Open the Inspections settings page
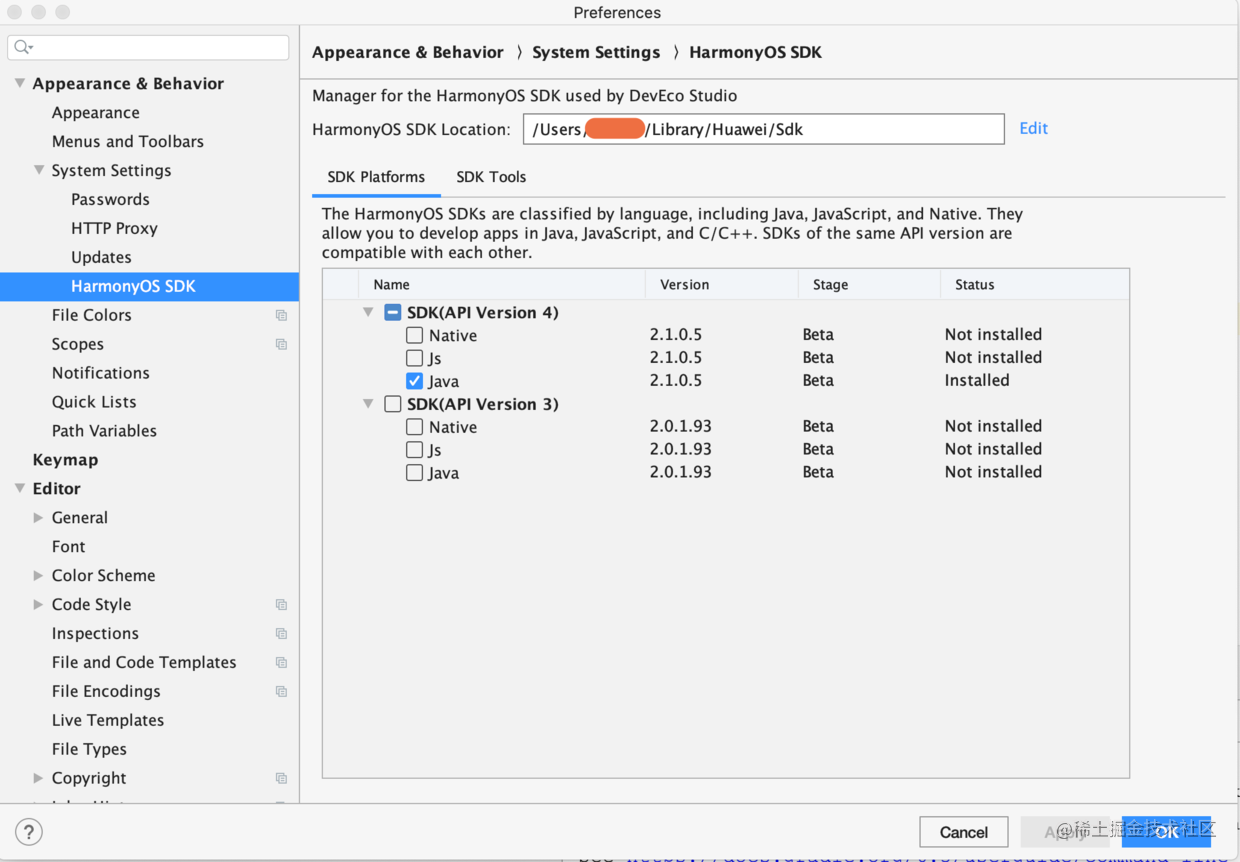Image resolution: width=1240 pixels, height=862 pixels. [x=95, y=634]
